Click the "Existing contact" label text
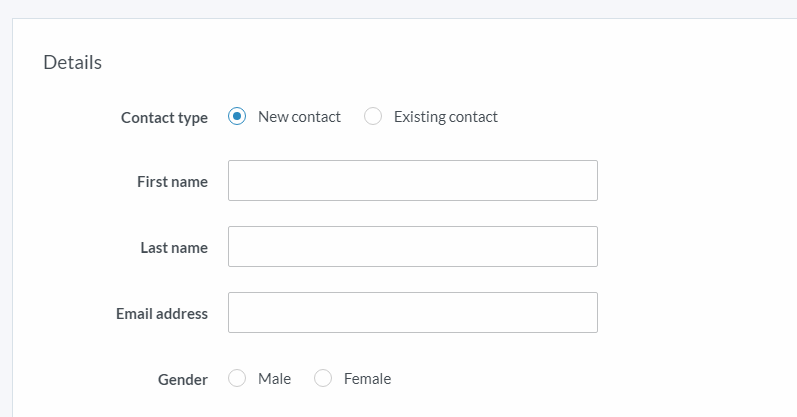The width and height of the screenshot is (797, 417). coord(445,117)
